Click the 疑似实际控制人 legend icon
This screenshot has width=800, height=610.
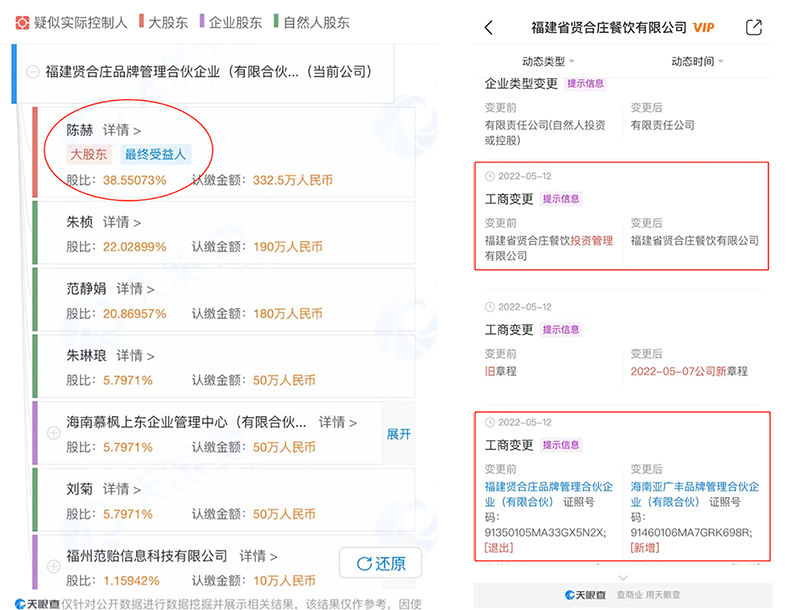(x=21, y=22)
